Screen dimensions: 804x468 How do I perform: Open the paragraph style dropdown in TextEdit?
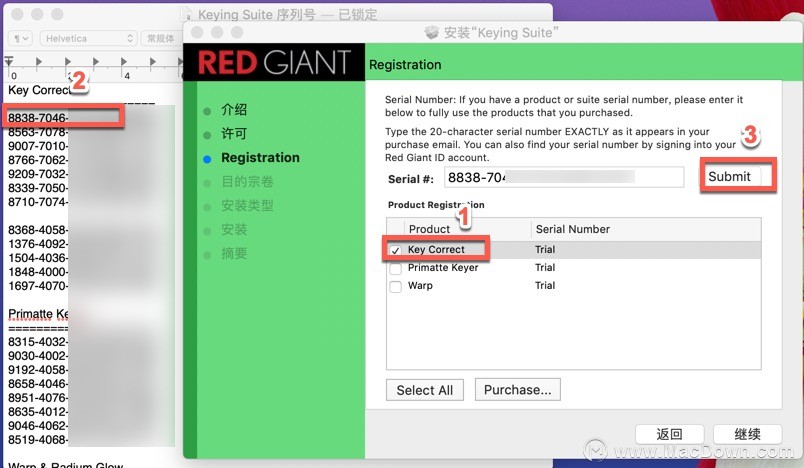[21, 38]
